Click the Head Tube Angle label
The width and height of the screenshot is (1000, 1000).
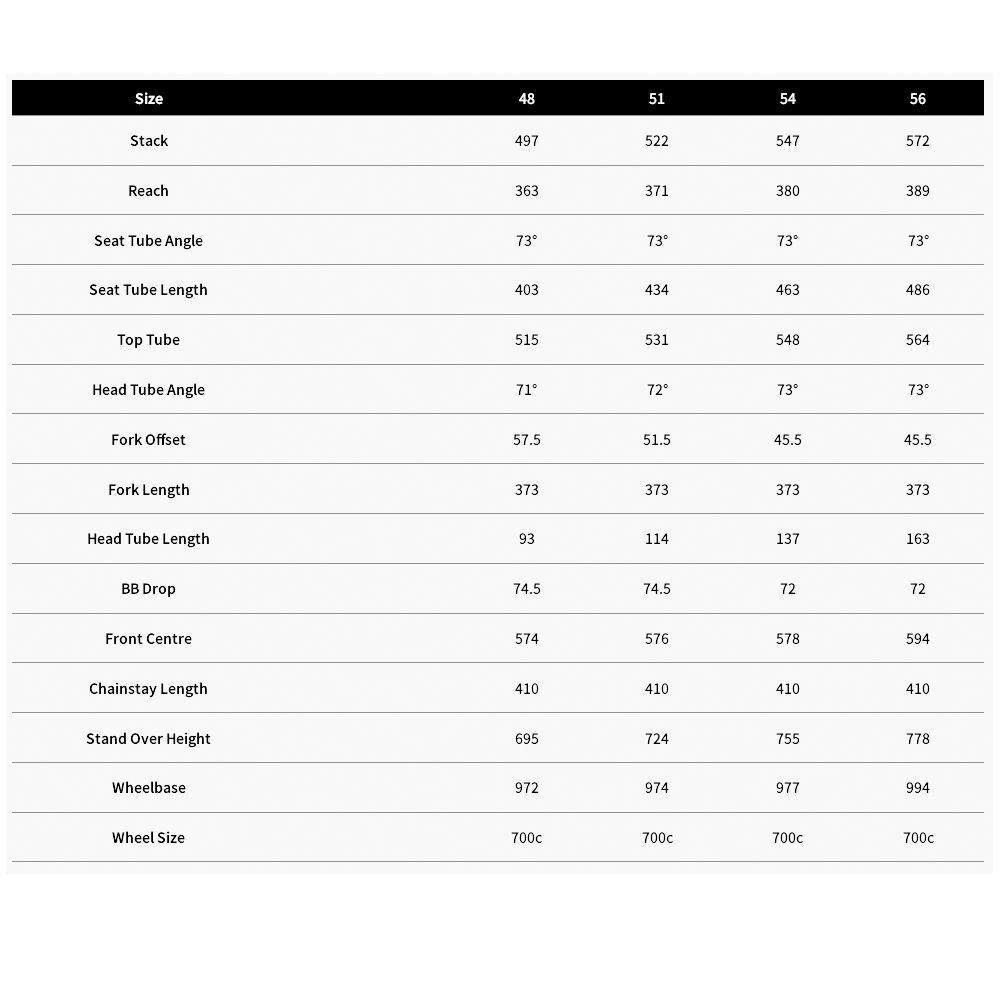(149, 390)
